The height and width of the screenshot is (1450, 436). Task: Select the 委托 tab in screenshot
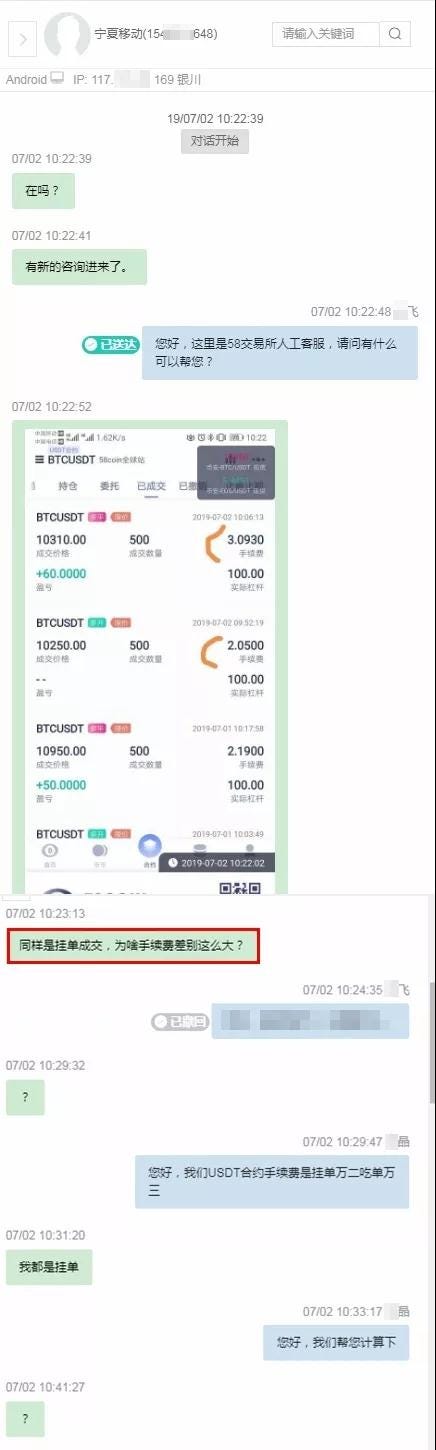point(109,486)
